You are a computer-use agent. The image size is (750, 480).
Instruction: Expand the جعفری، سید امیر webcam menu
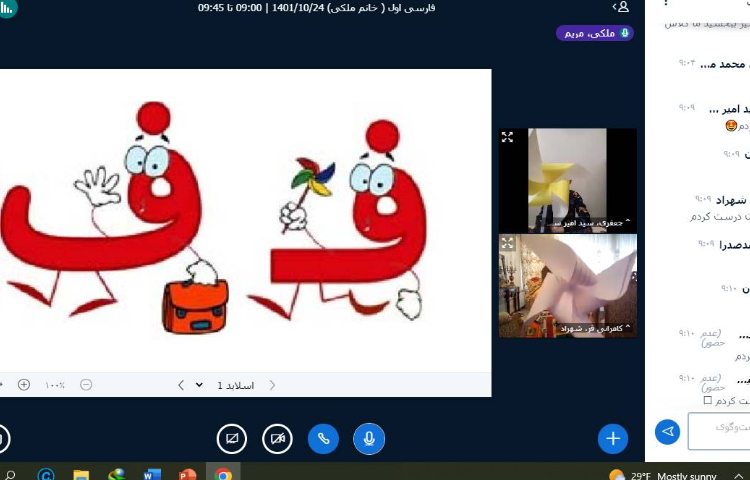[591, 223]
